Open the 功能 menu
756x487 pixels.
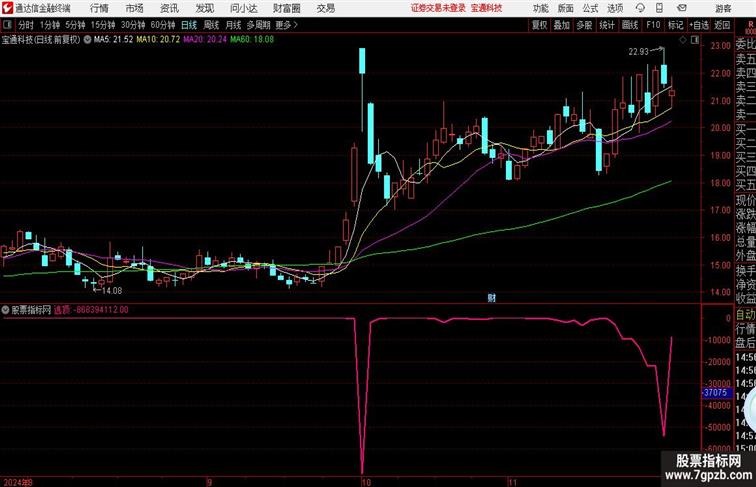point(540,8)
